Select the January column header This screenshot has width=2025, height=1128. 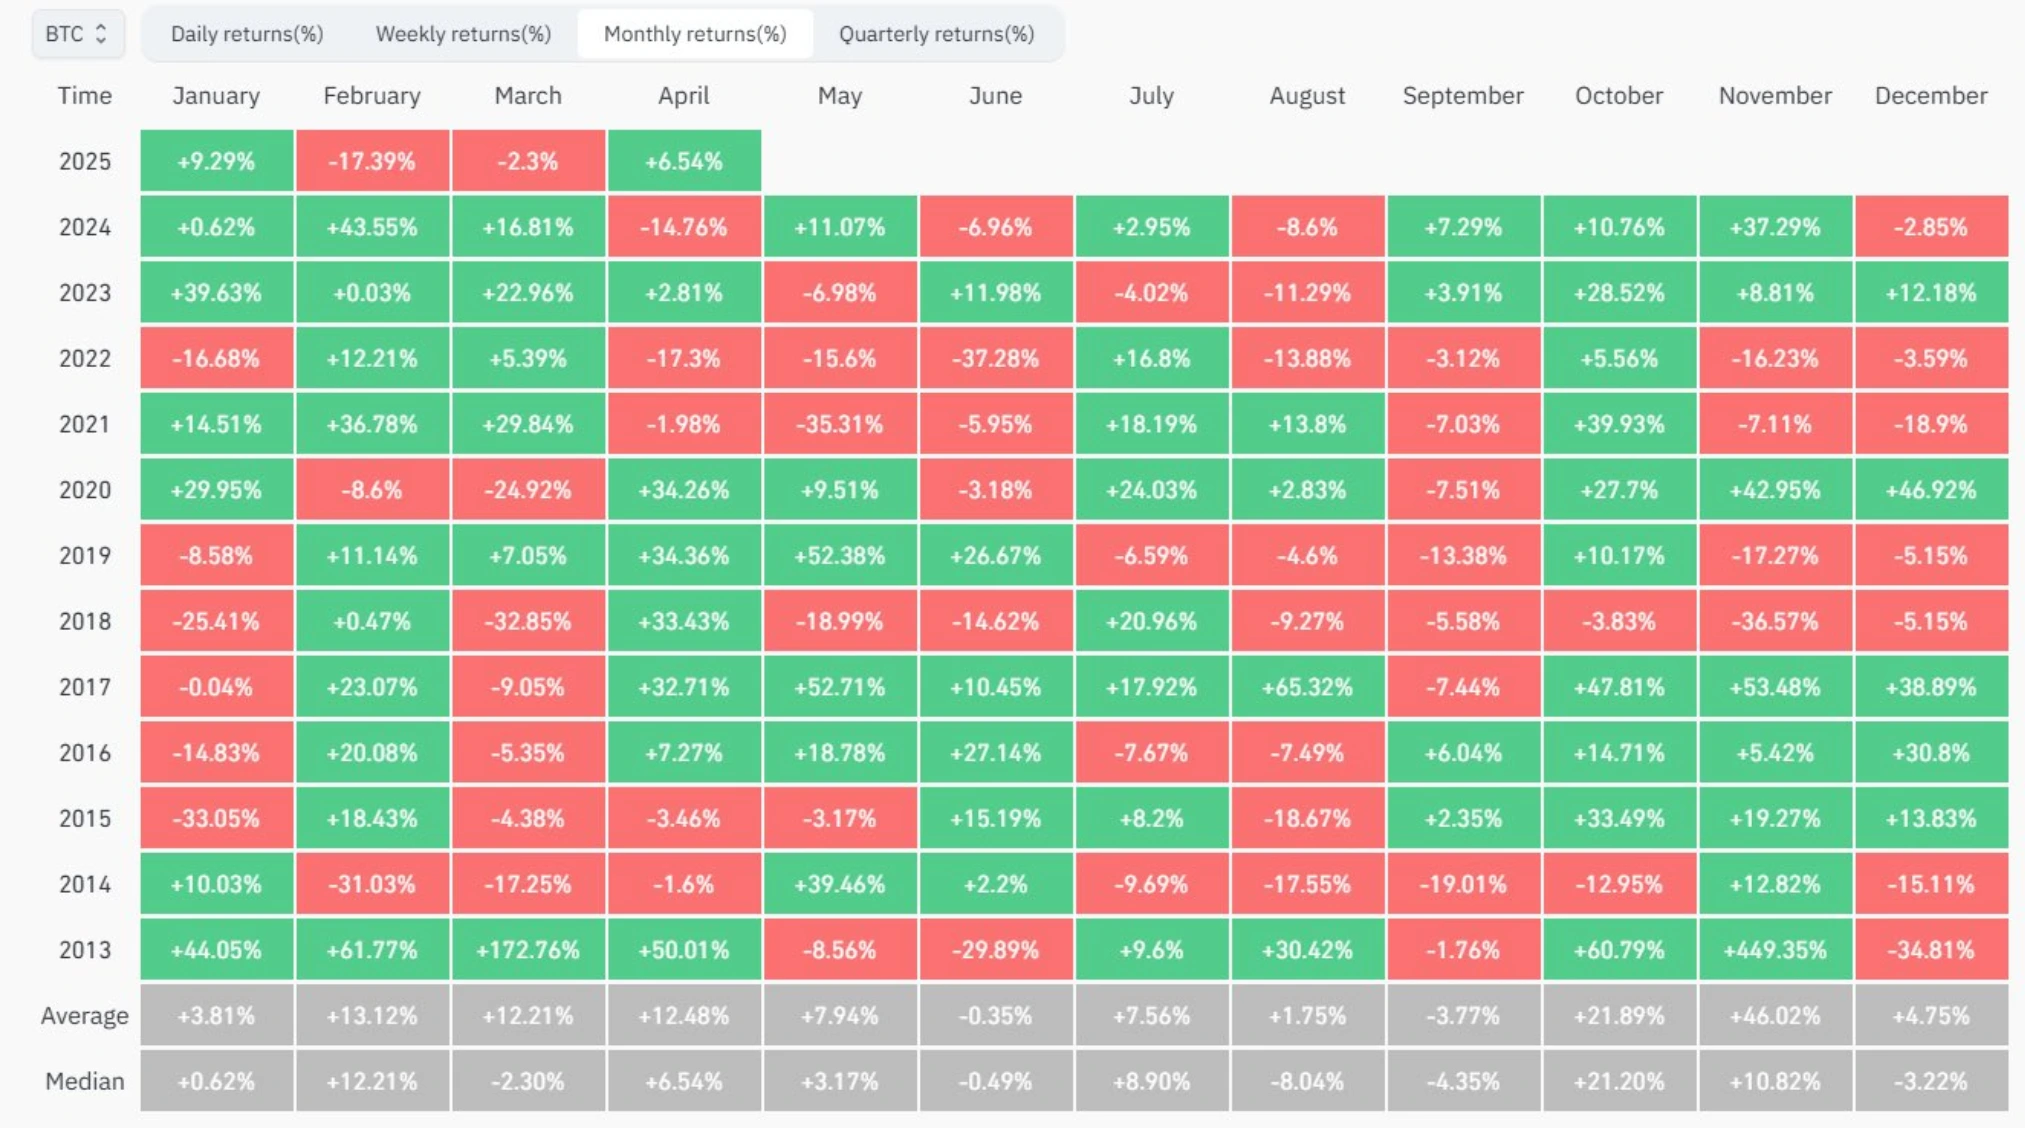(x=216, y=96)
